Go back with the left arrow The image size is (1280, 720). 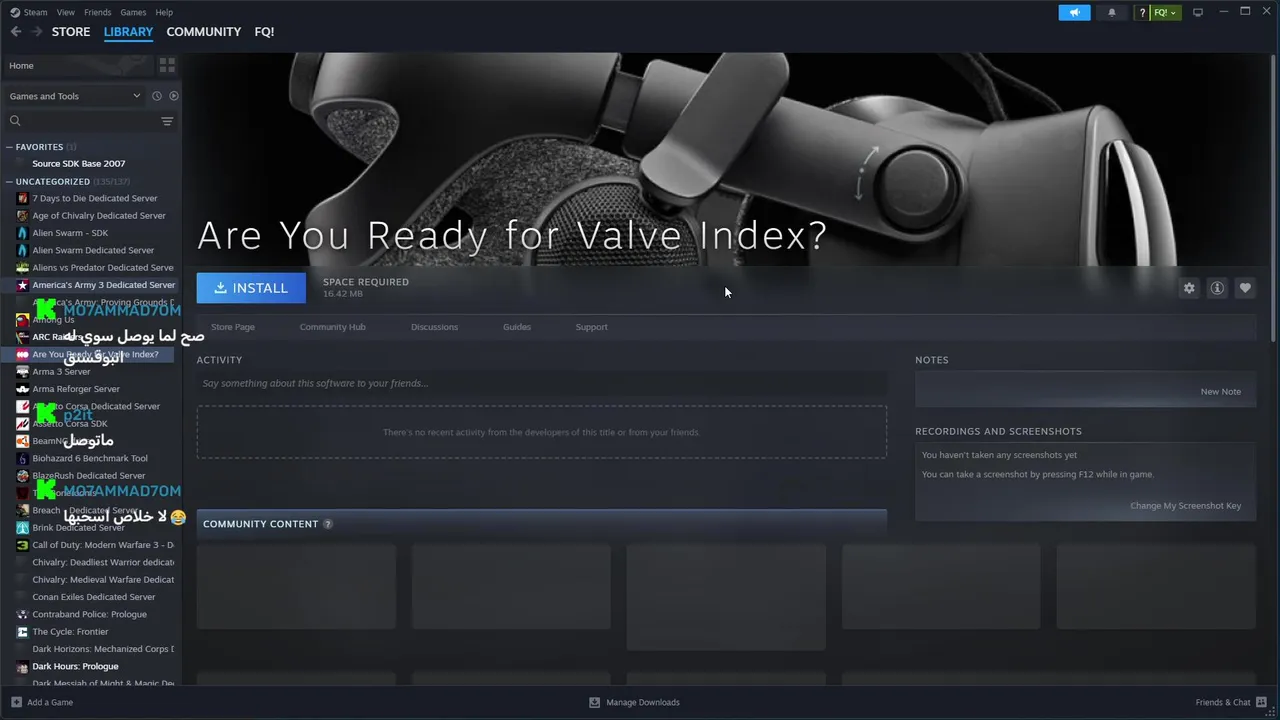pos(16,32)
